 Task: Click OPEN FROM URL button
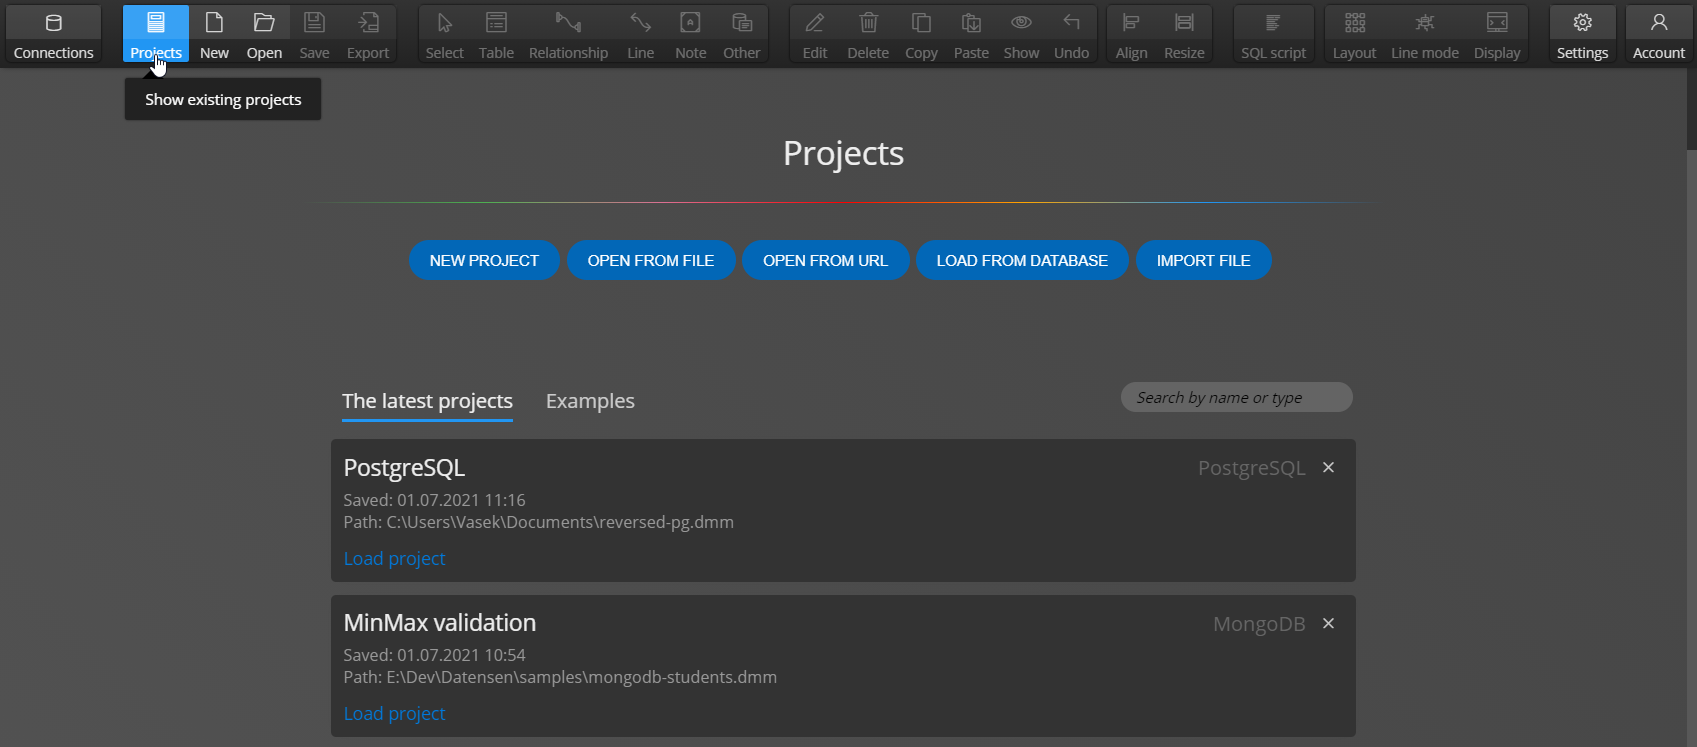coord(825,260)
